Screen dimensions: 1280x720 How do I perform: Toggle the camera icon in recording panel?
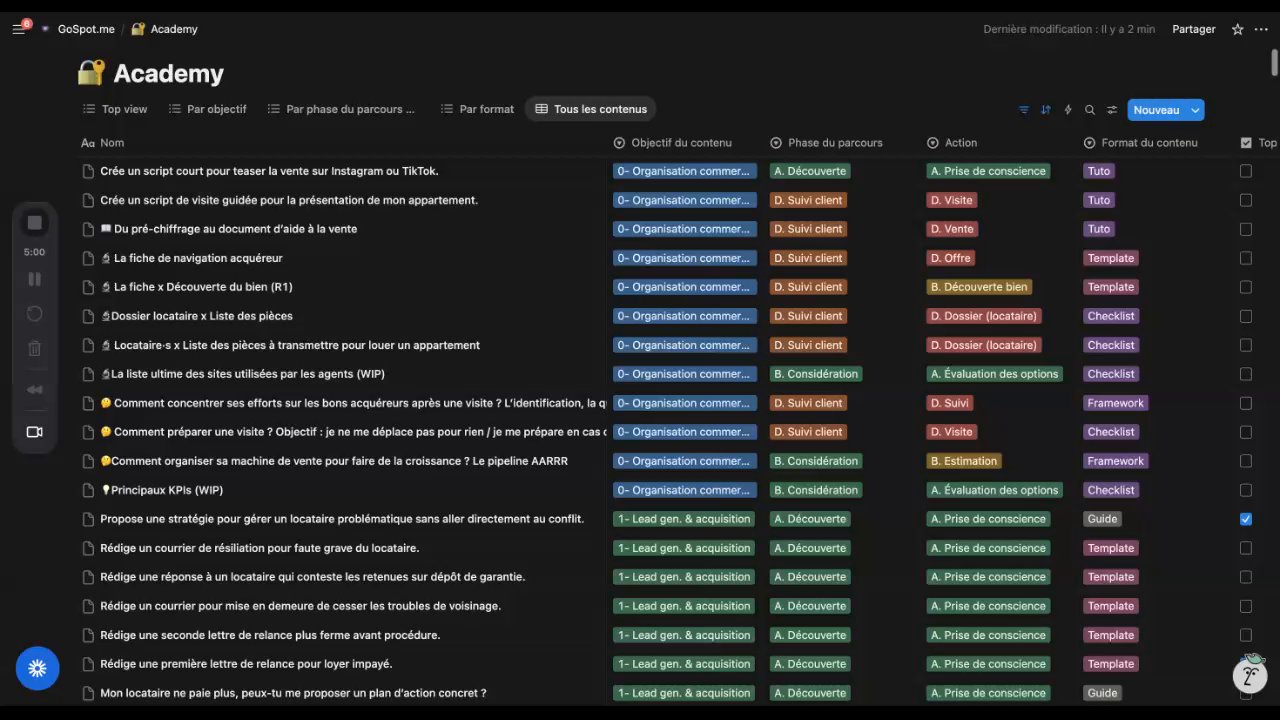click(x=34, y=432)
